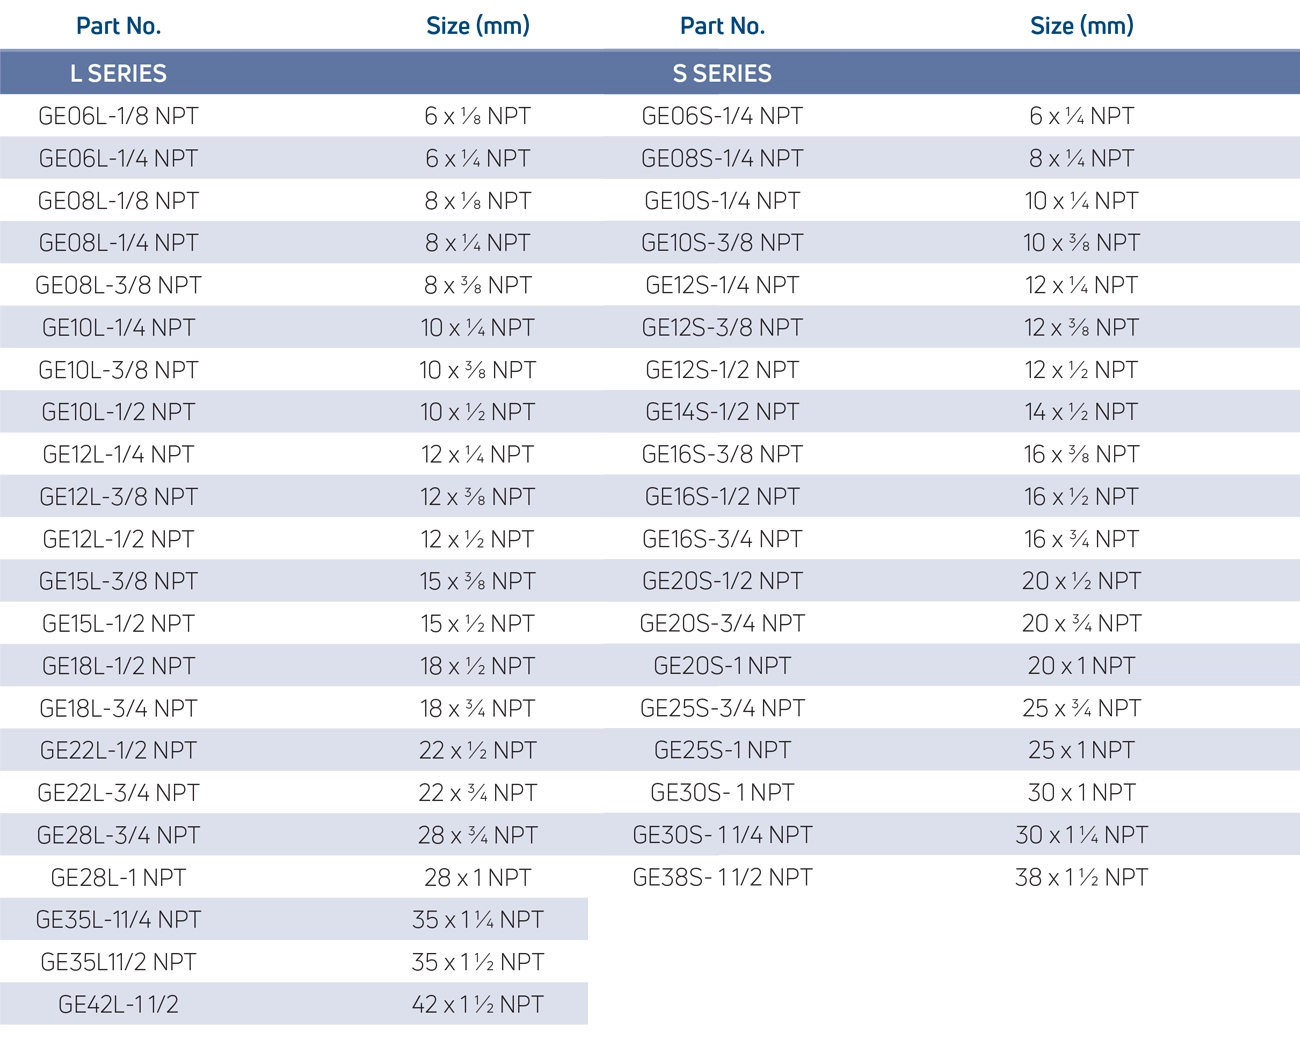Image resolution: width=1300 pixels, height=1050 pixels.
Task: Click part number GE06S-1/4 NPT
Action: (722, 116)
